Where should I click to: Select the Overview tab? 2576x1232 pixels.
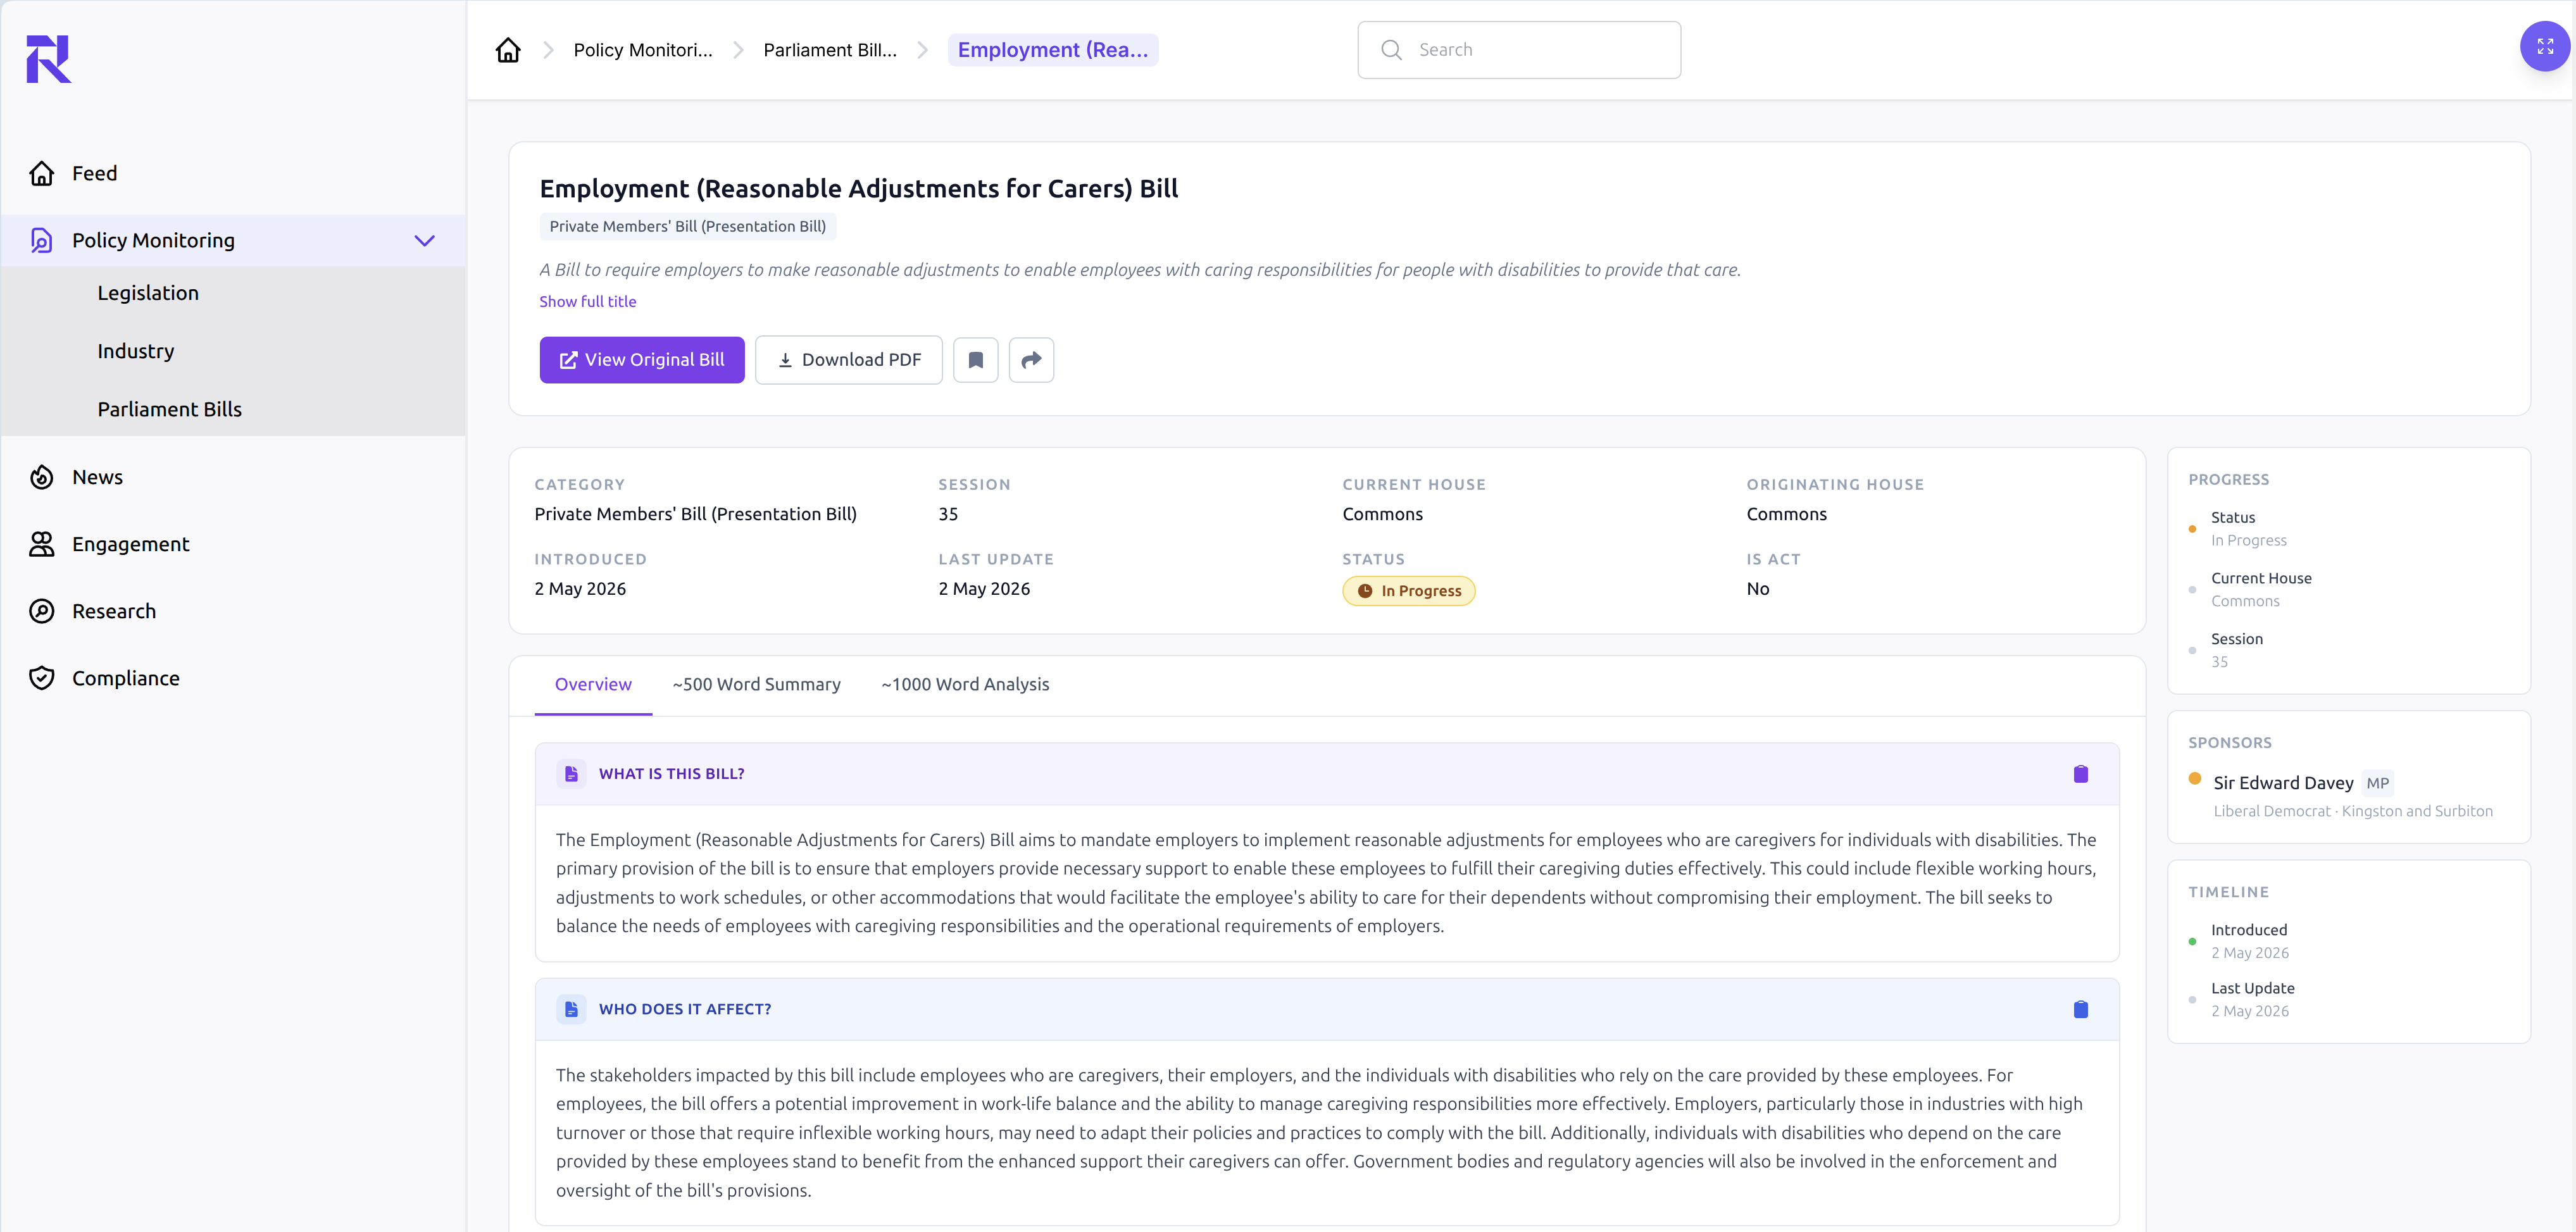tap(593, 684)
